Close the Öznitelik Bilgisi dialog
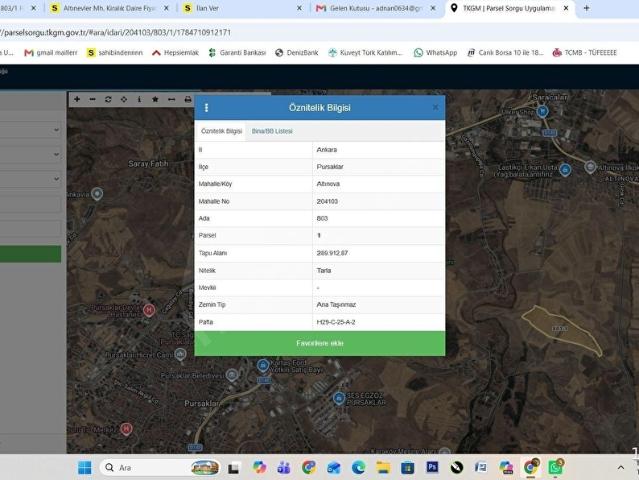The height and width of the screenshot is (480, 639). 435,107
